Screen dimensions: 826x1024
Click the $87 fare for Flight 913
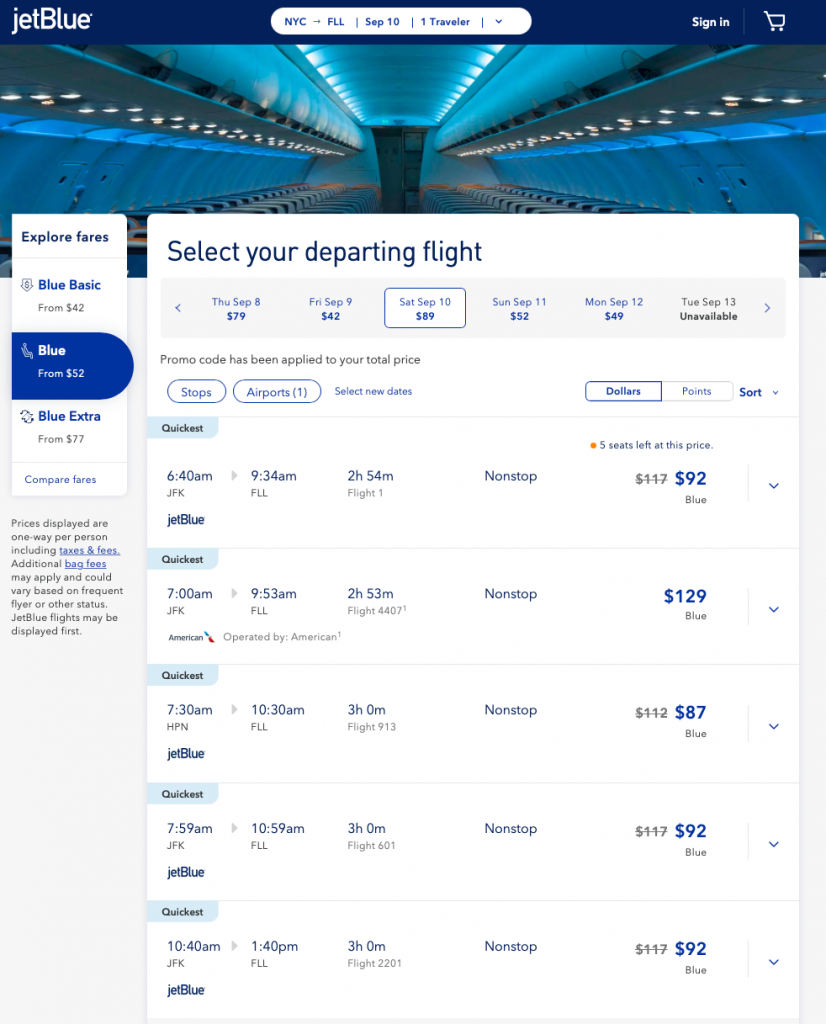pos(690,713)
